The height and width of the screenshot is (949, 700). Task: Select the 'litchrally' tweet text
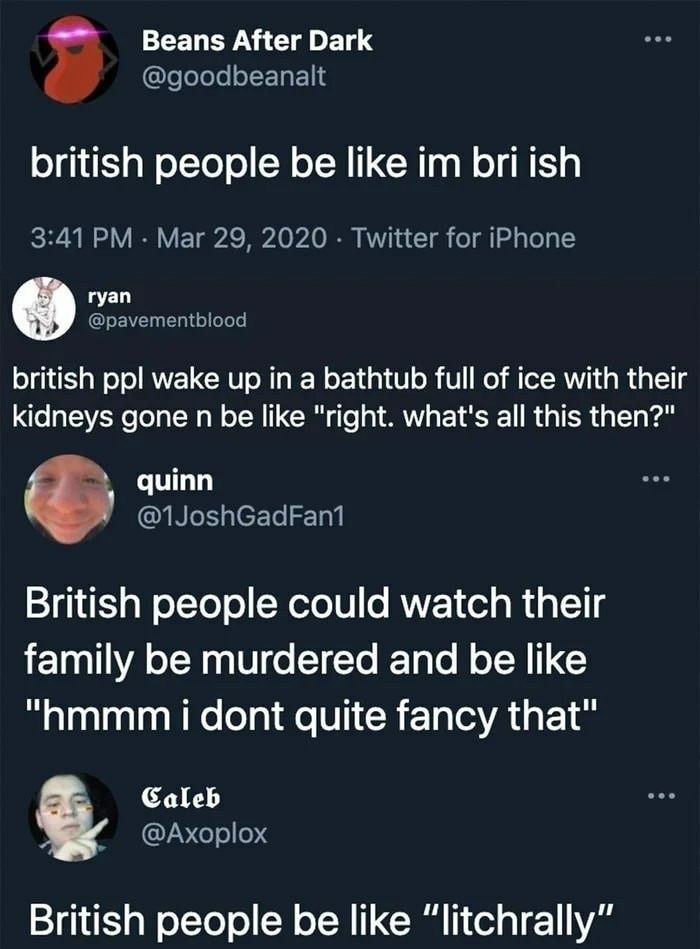[x=322, y=921]
